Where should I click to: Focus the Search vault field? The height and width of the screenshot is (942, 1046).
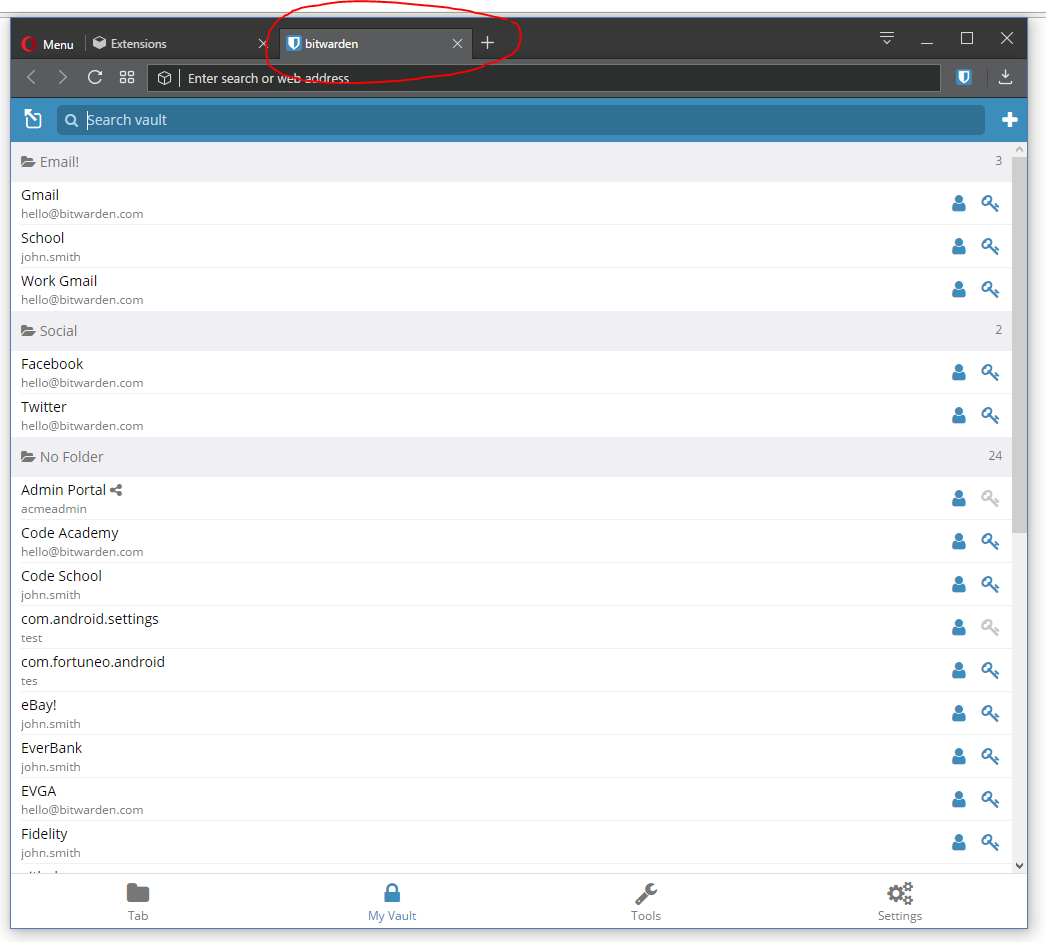tap(520, 120)
